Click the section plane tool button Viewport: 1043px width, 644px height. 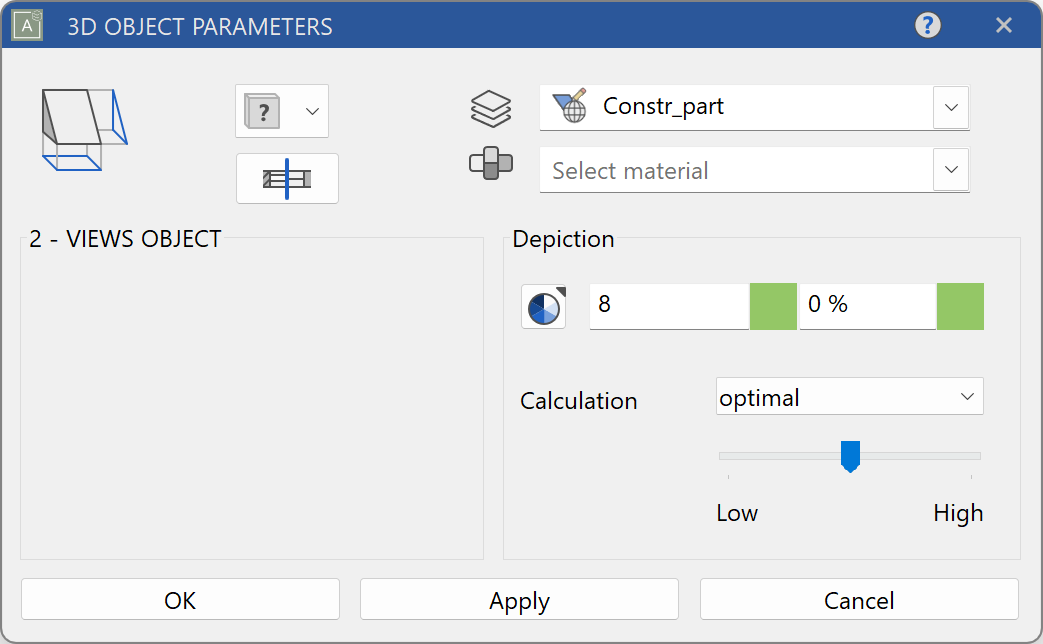tap(287, 178)
